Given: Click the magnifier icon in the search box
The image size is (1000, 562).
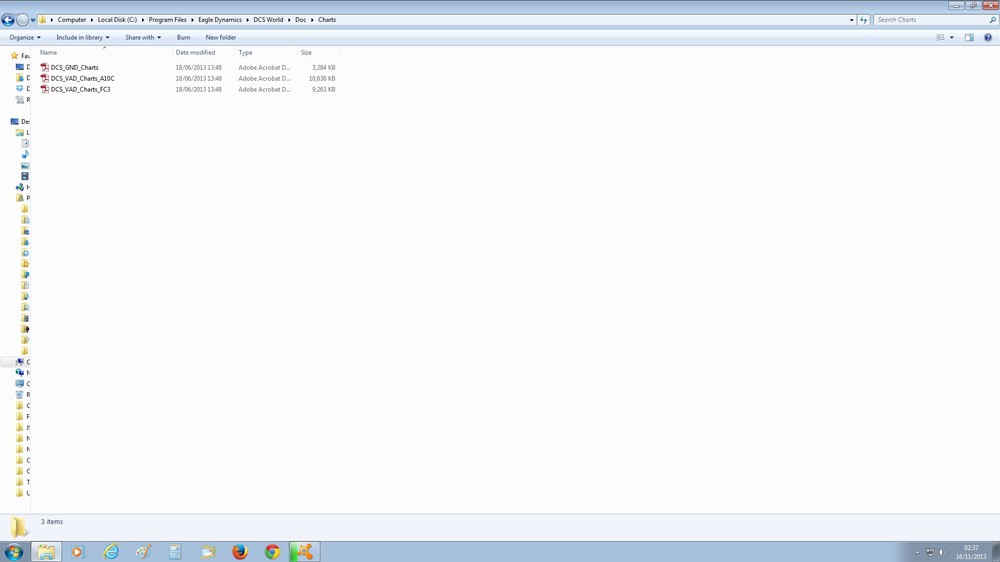Looking at the screenshot, I should point(992,20).
